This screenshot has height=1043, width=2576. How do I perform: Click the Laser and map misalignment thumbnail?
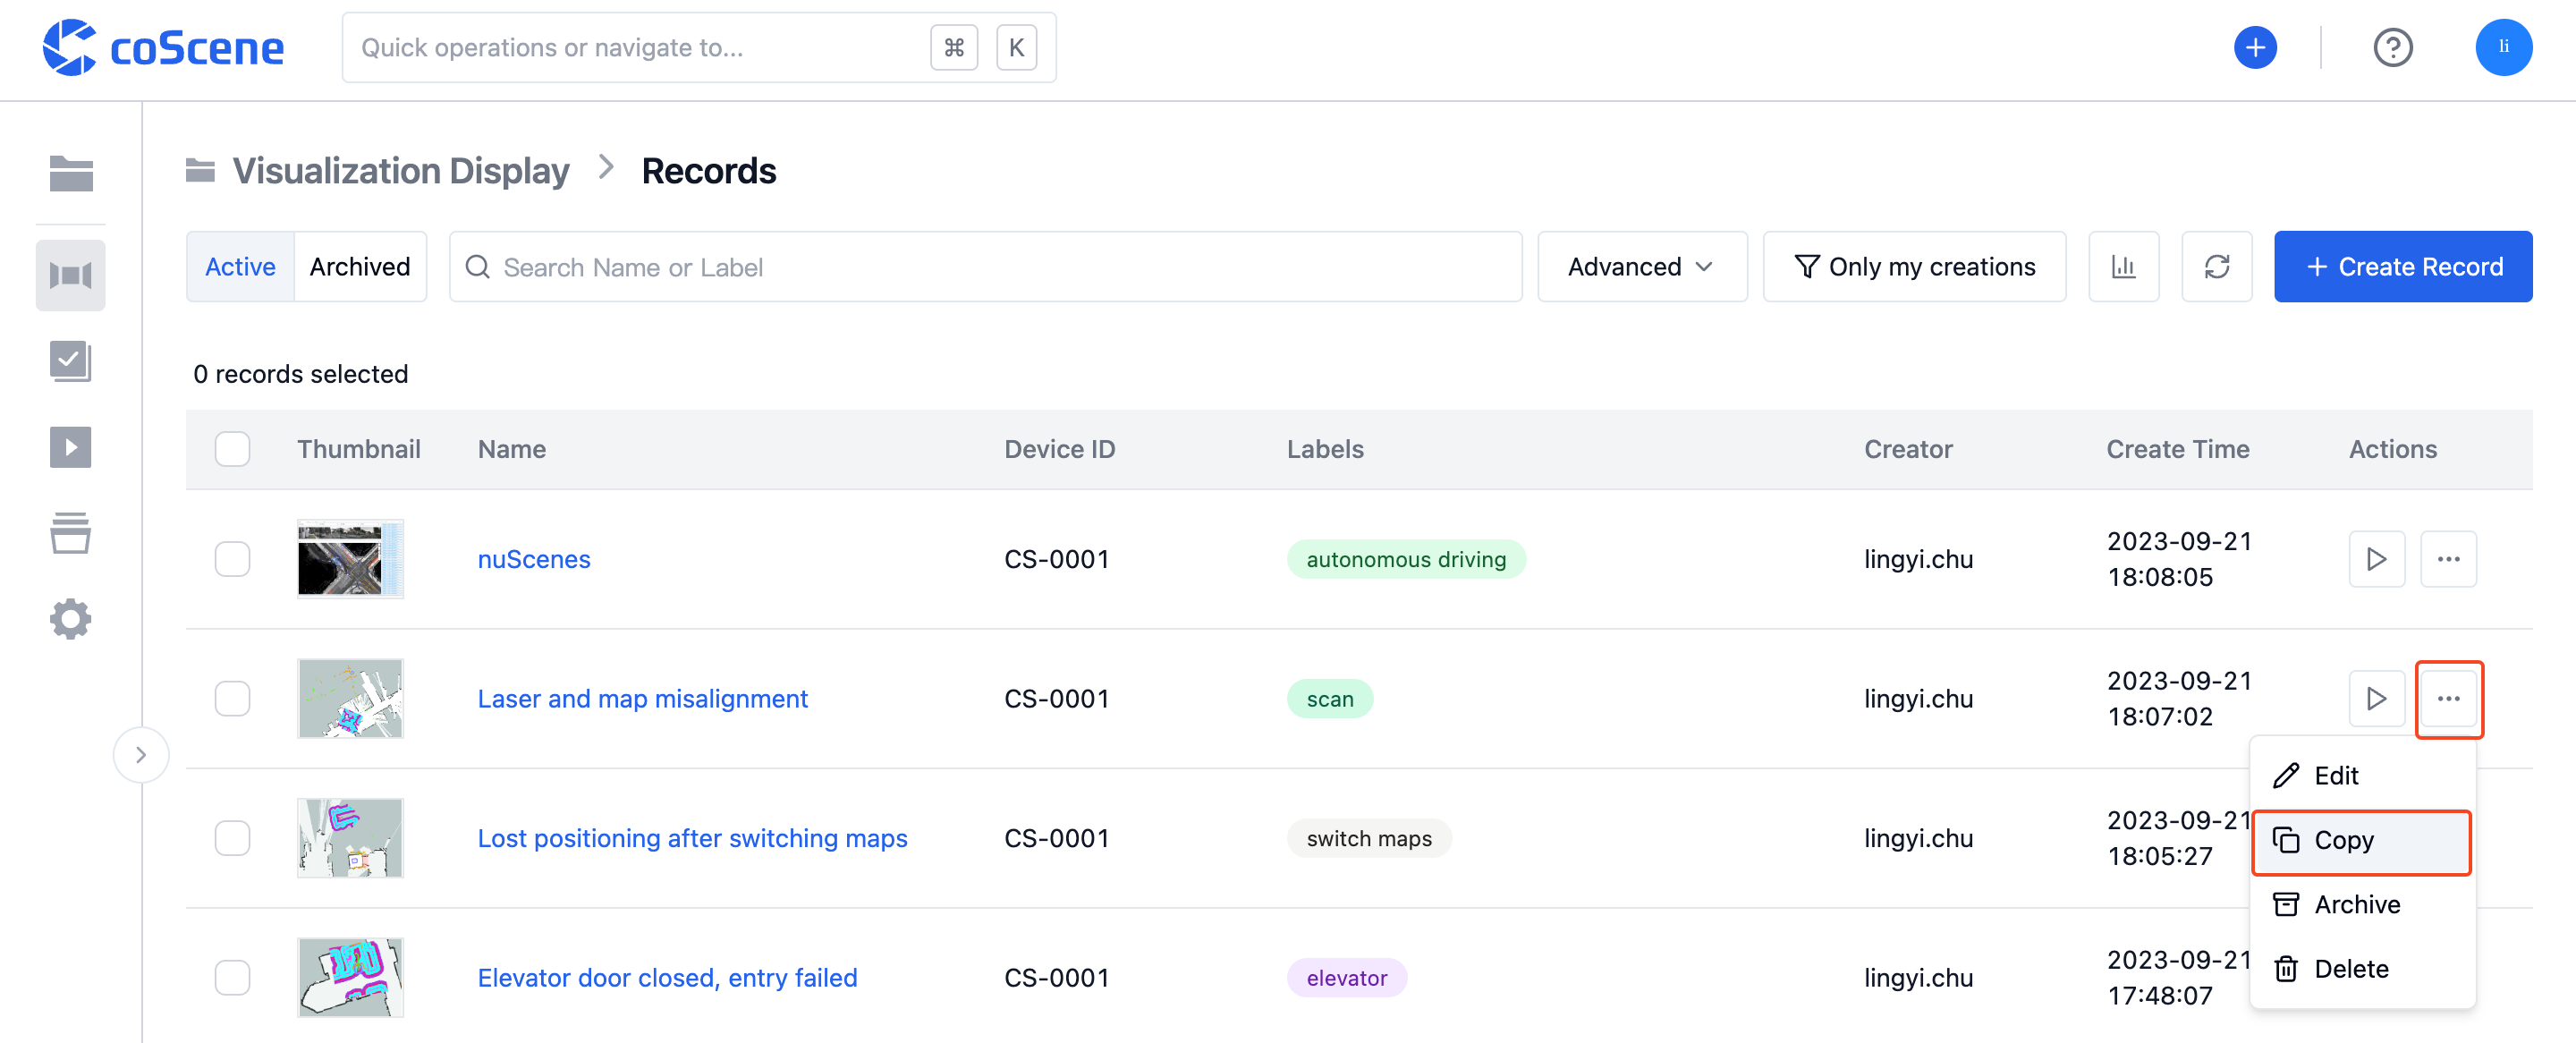coord(350,698)
